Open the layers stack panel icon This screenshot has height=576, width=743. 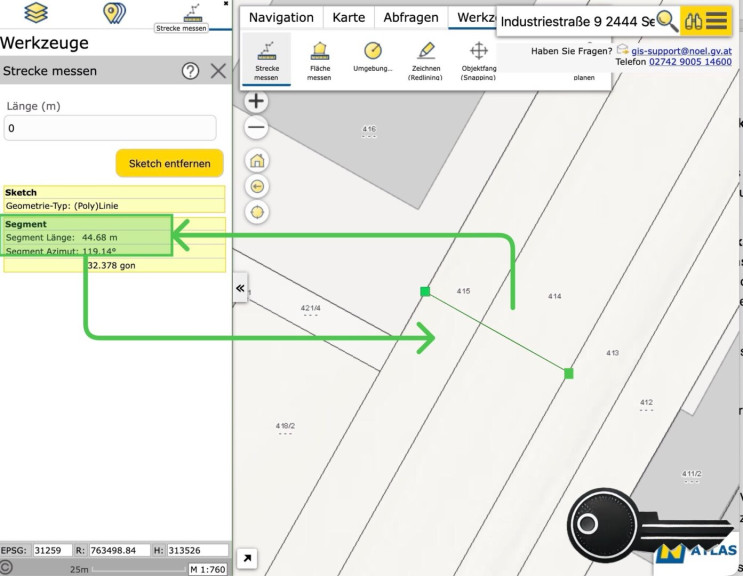36,13
